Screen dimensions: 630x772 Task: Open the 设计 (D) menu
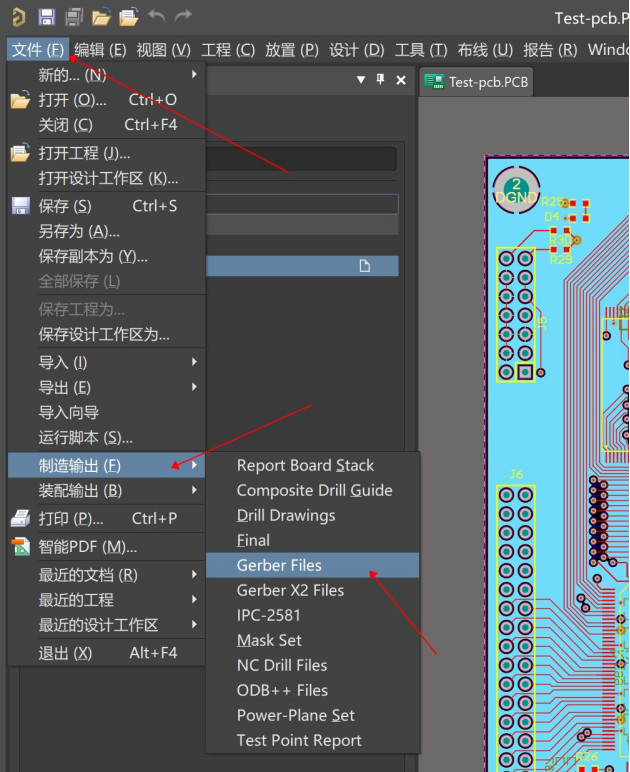tap(357, 50)
